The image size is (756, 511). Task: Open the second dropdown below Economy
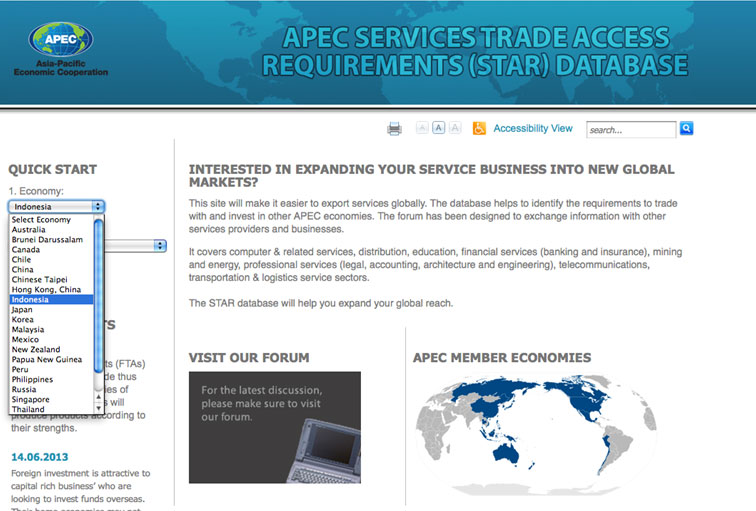135,245
